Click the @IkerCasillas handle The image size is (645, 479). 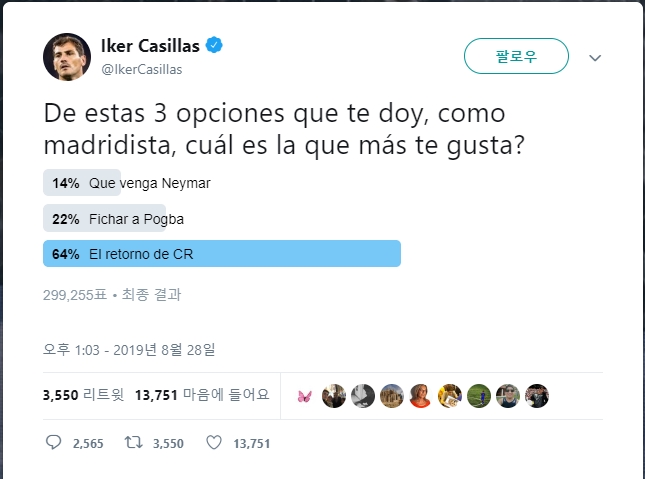(x=142, y=70)
